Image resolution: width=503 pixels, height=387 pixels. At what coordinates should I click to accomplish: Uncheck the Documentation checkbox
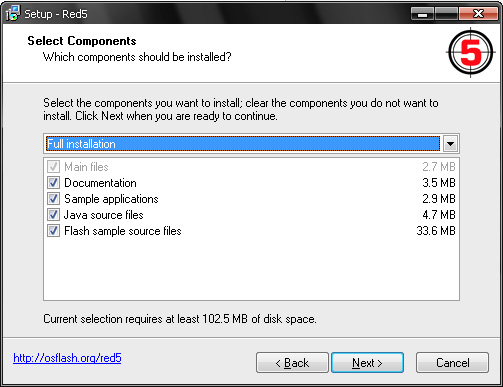pos(53,183)
